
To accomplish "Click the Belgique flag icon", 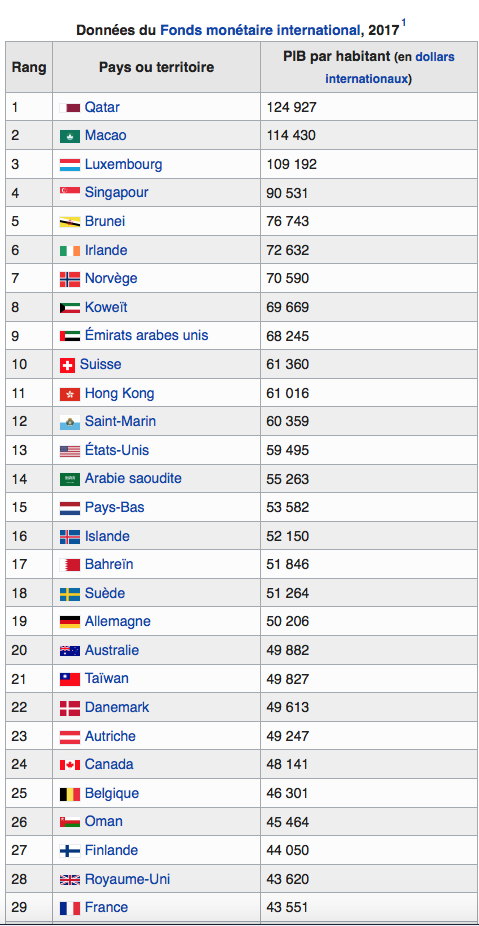I will coord(70,794).
